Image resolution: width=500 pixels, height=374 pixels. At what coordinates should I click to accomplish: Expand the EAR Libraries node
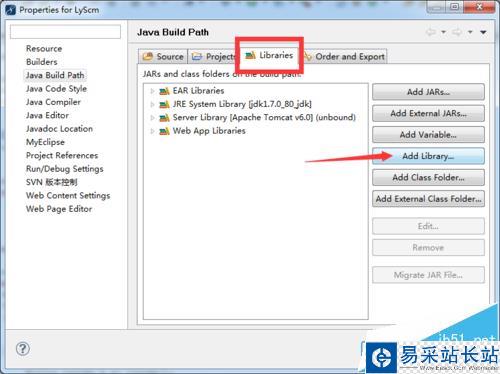pos(152,91)
